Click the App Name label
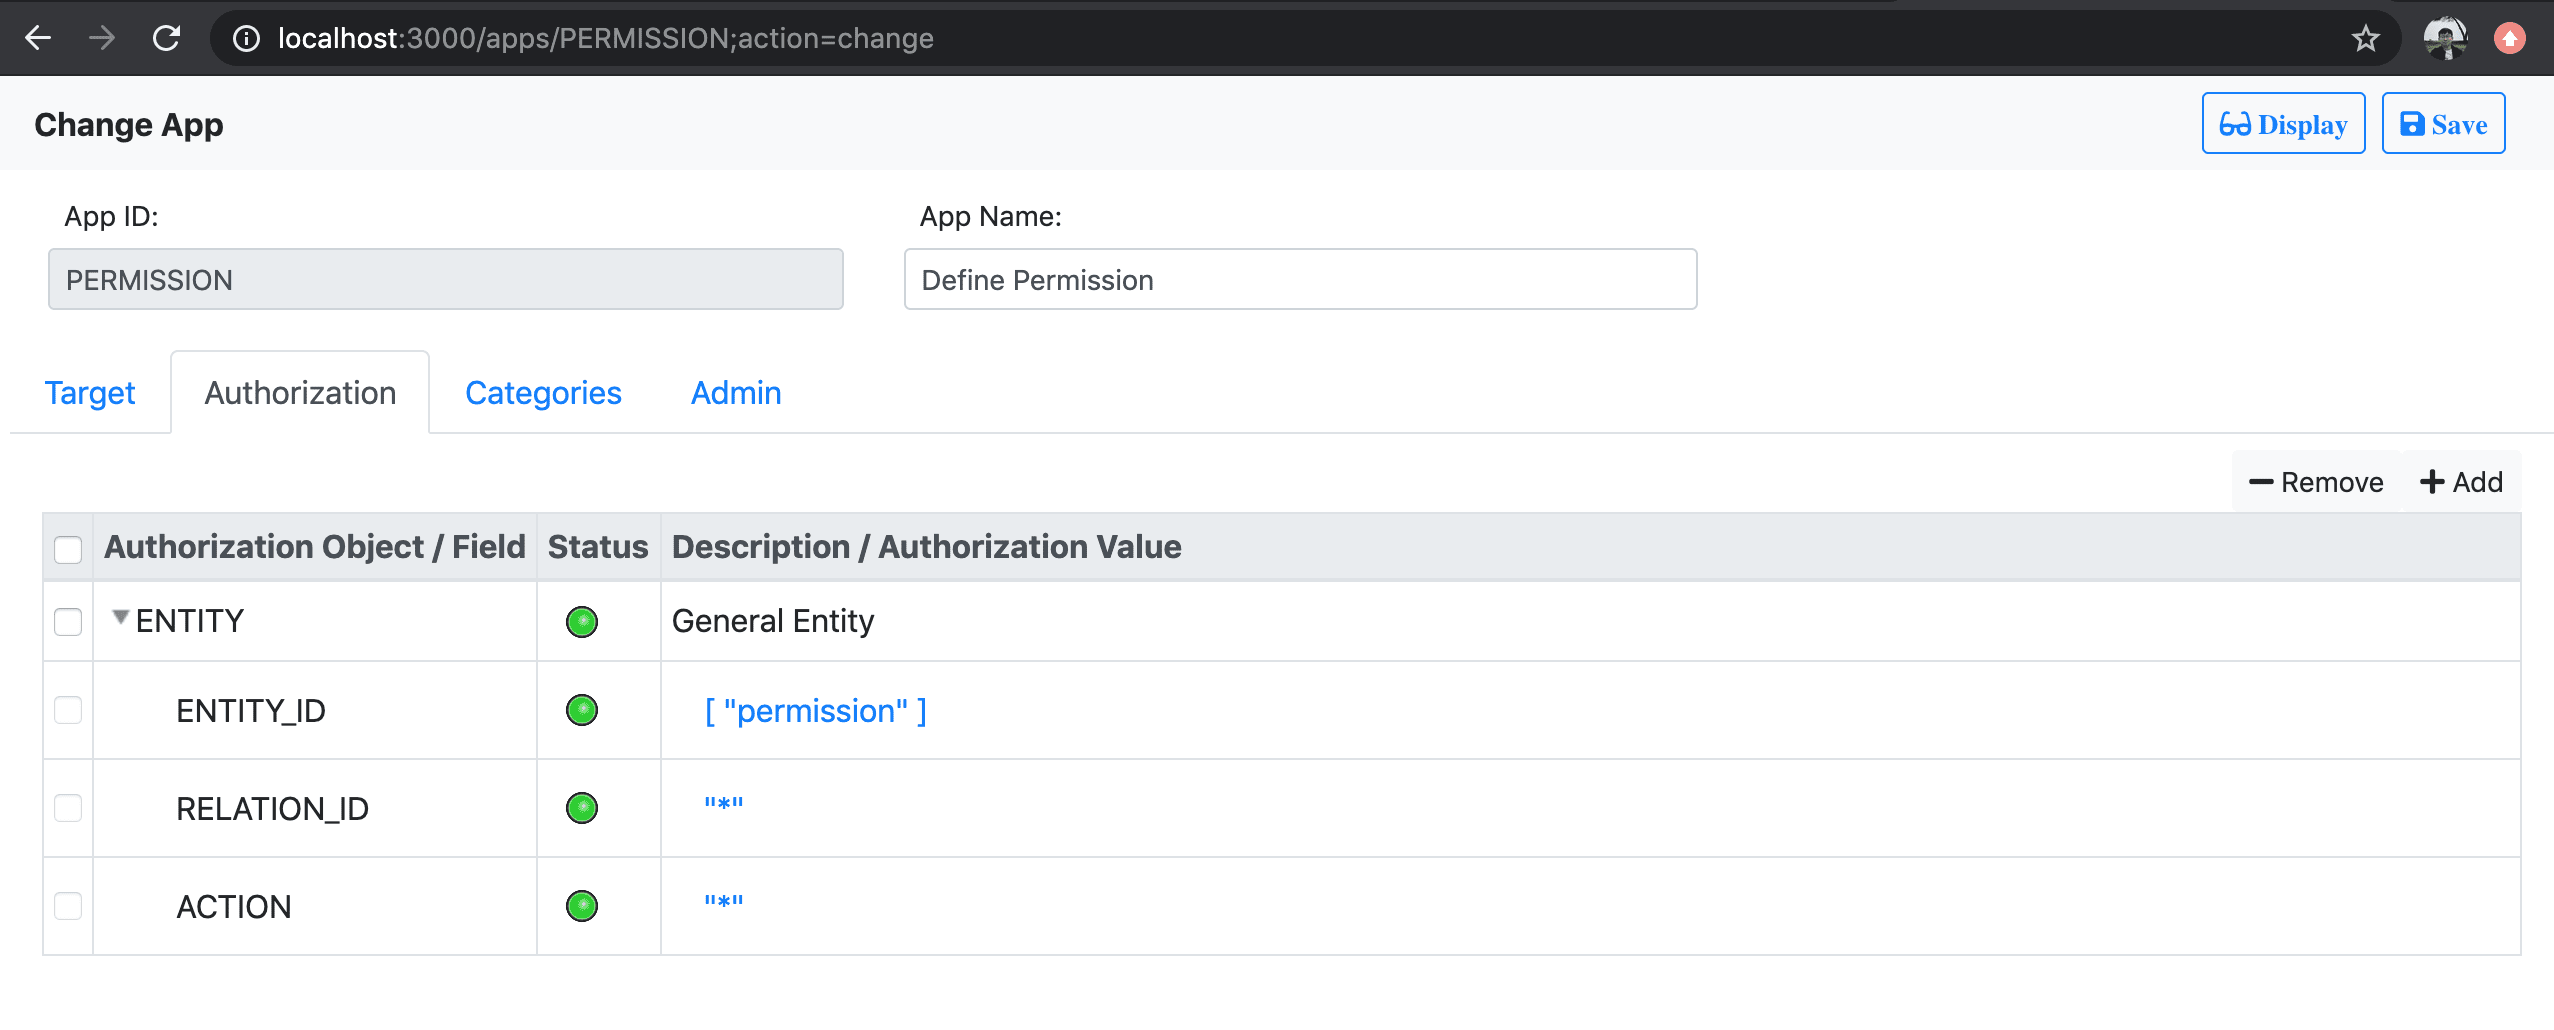This screenshot has width=2554, height=1030. [991, 216]
